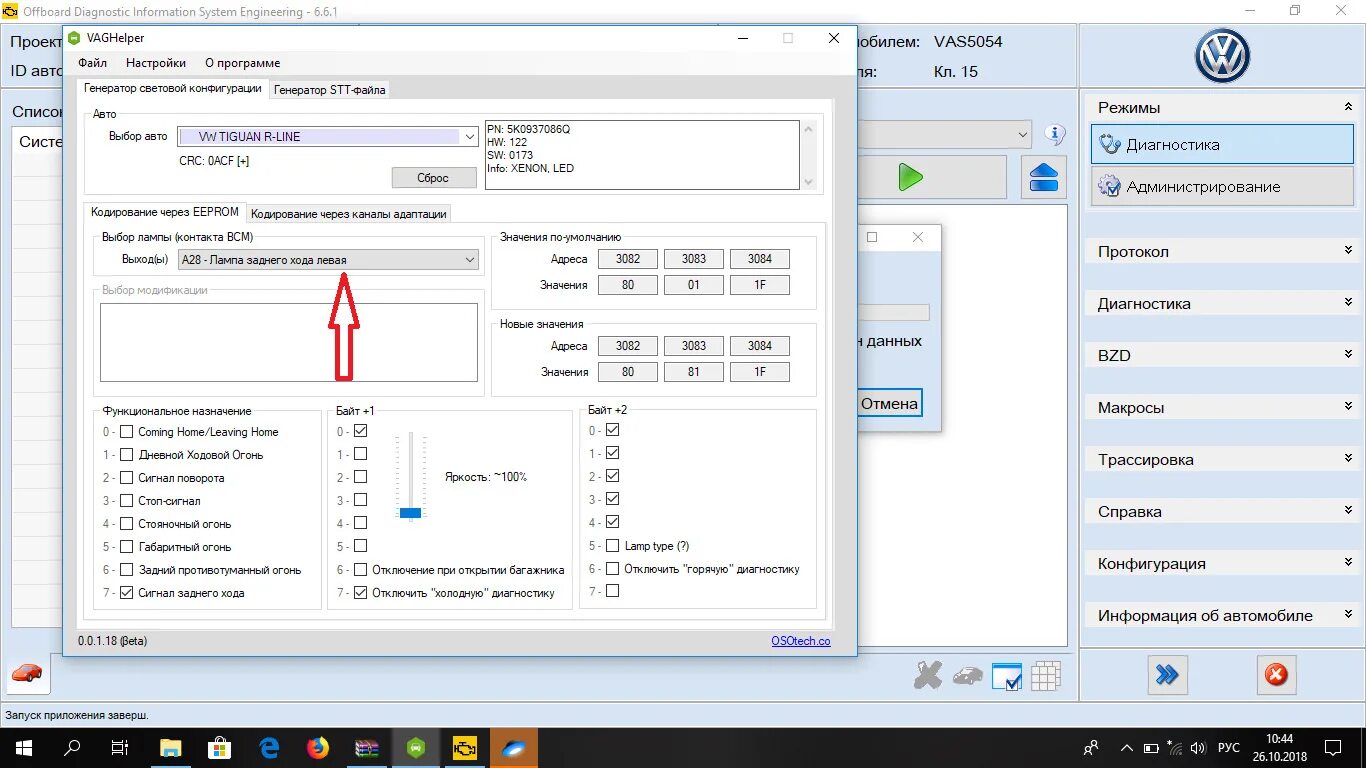Click the window-with-checkmark icon in ODIS

(1007, 677)
